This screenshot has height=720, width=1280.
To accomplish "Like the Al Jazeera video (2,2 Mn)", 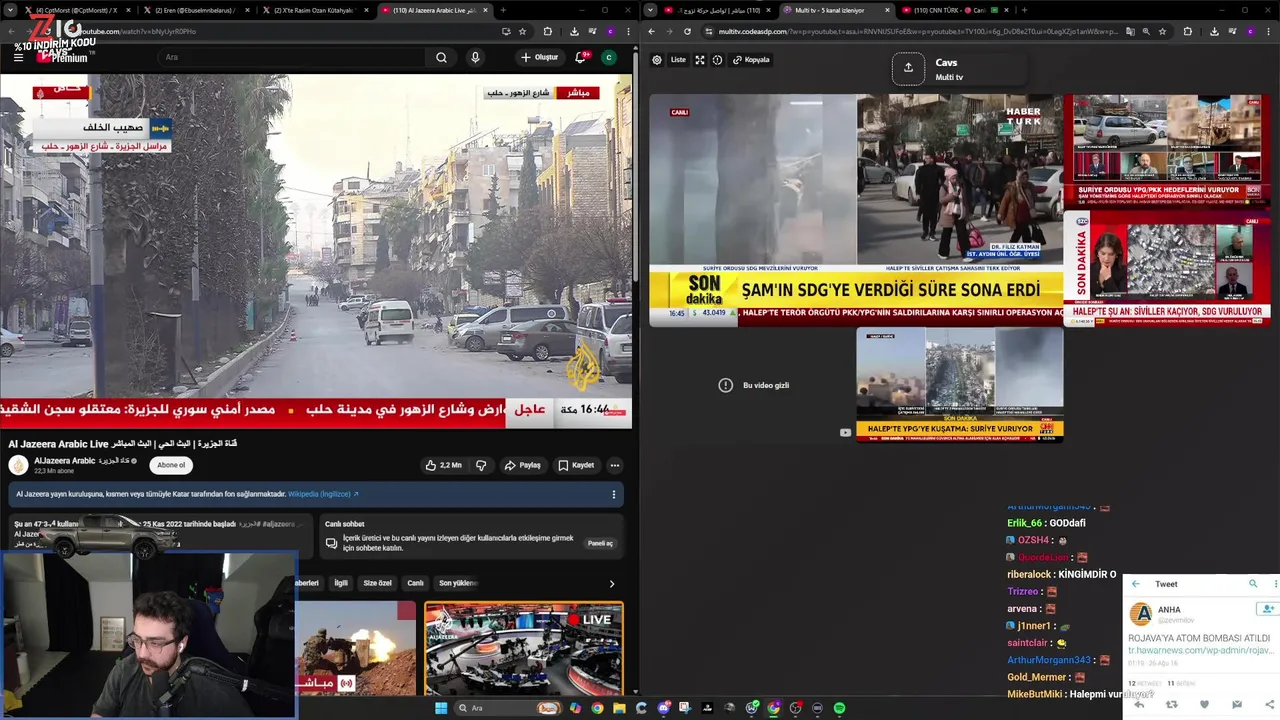I will coord(443,465).
